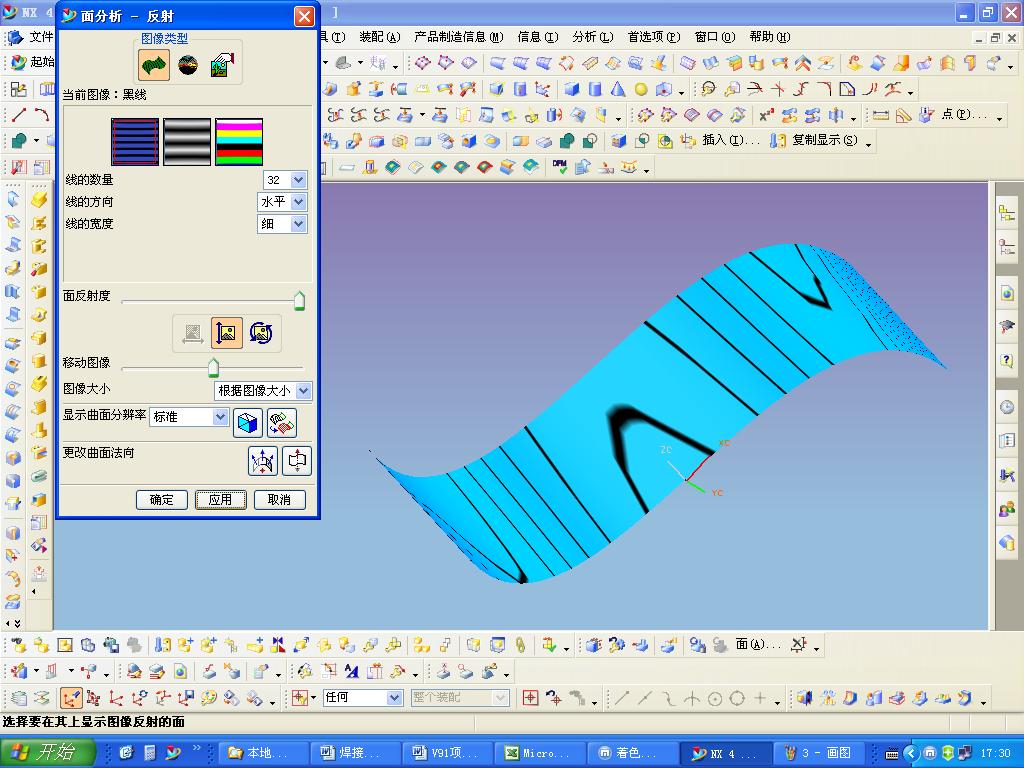Open the 分析(L) menu
The image size is (1024, 768).
tap(592, 37)
